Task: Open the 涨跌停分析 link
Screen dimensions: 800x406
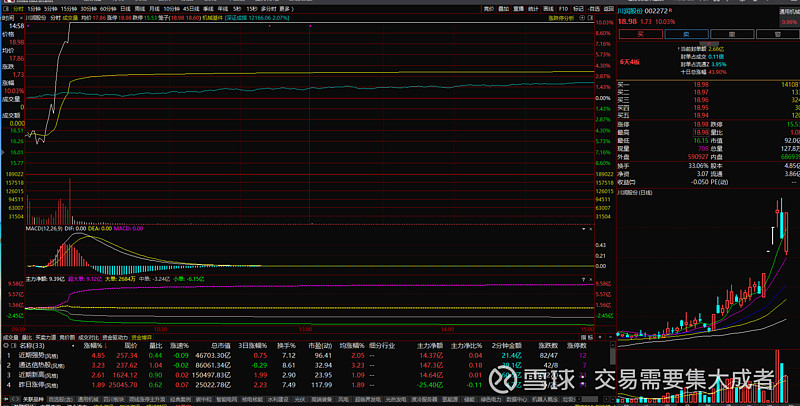Action: coord(561,18)
